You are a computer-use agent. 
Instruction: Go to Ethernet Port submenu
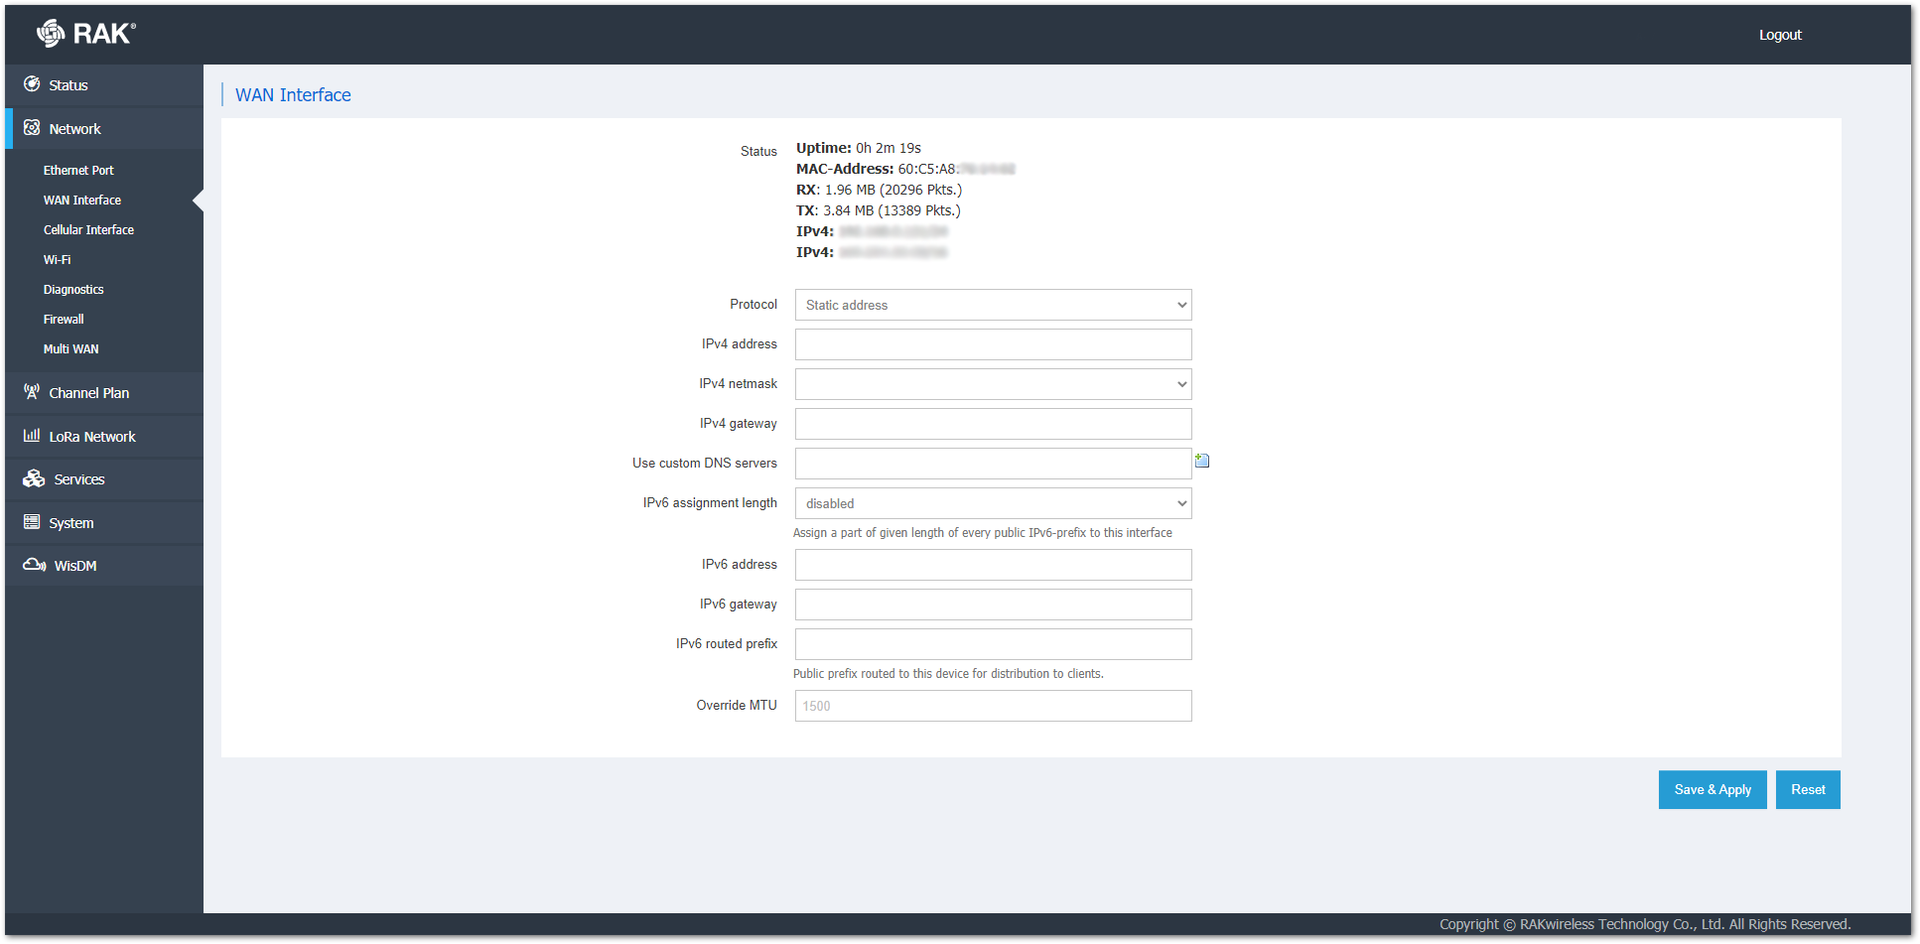coord(78,170)
